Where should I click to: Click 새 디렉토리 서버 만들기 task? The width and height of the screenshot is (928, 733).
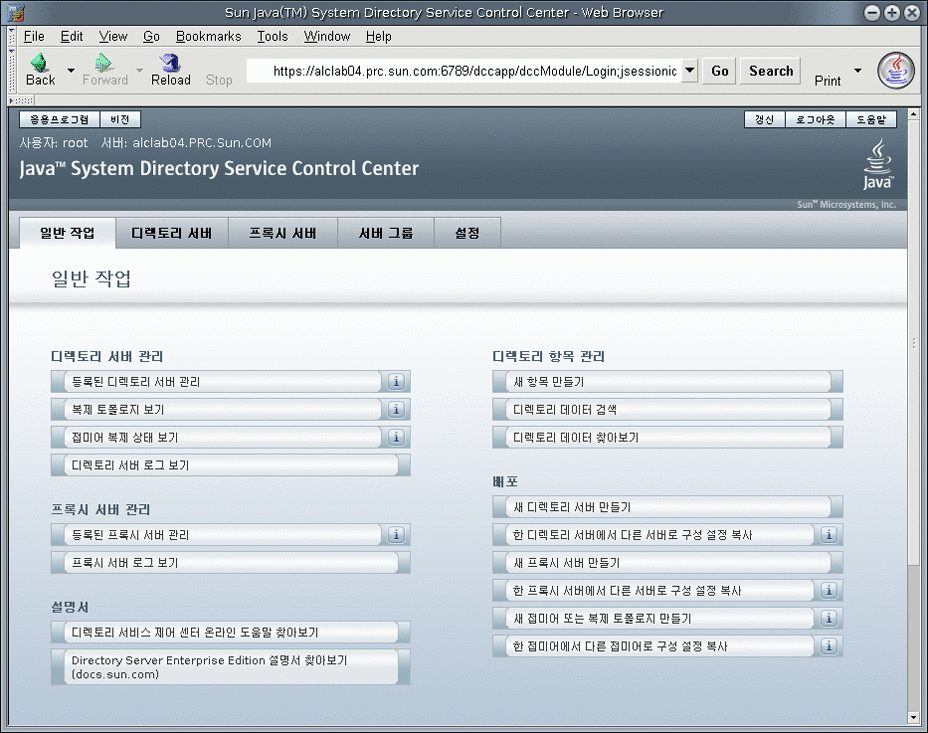[668, 507]
